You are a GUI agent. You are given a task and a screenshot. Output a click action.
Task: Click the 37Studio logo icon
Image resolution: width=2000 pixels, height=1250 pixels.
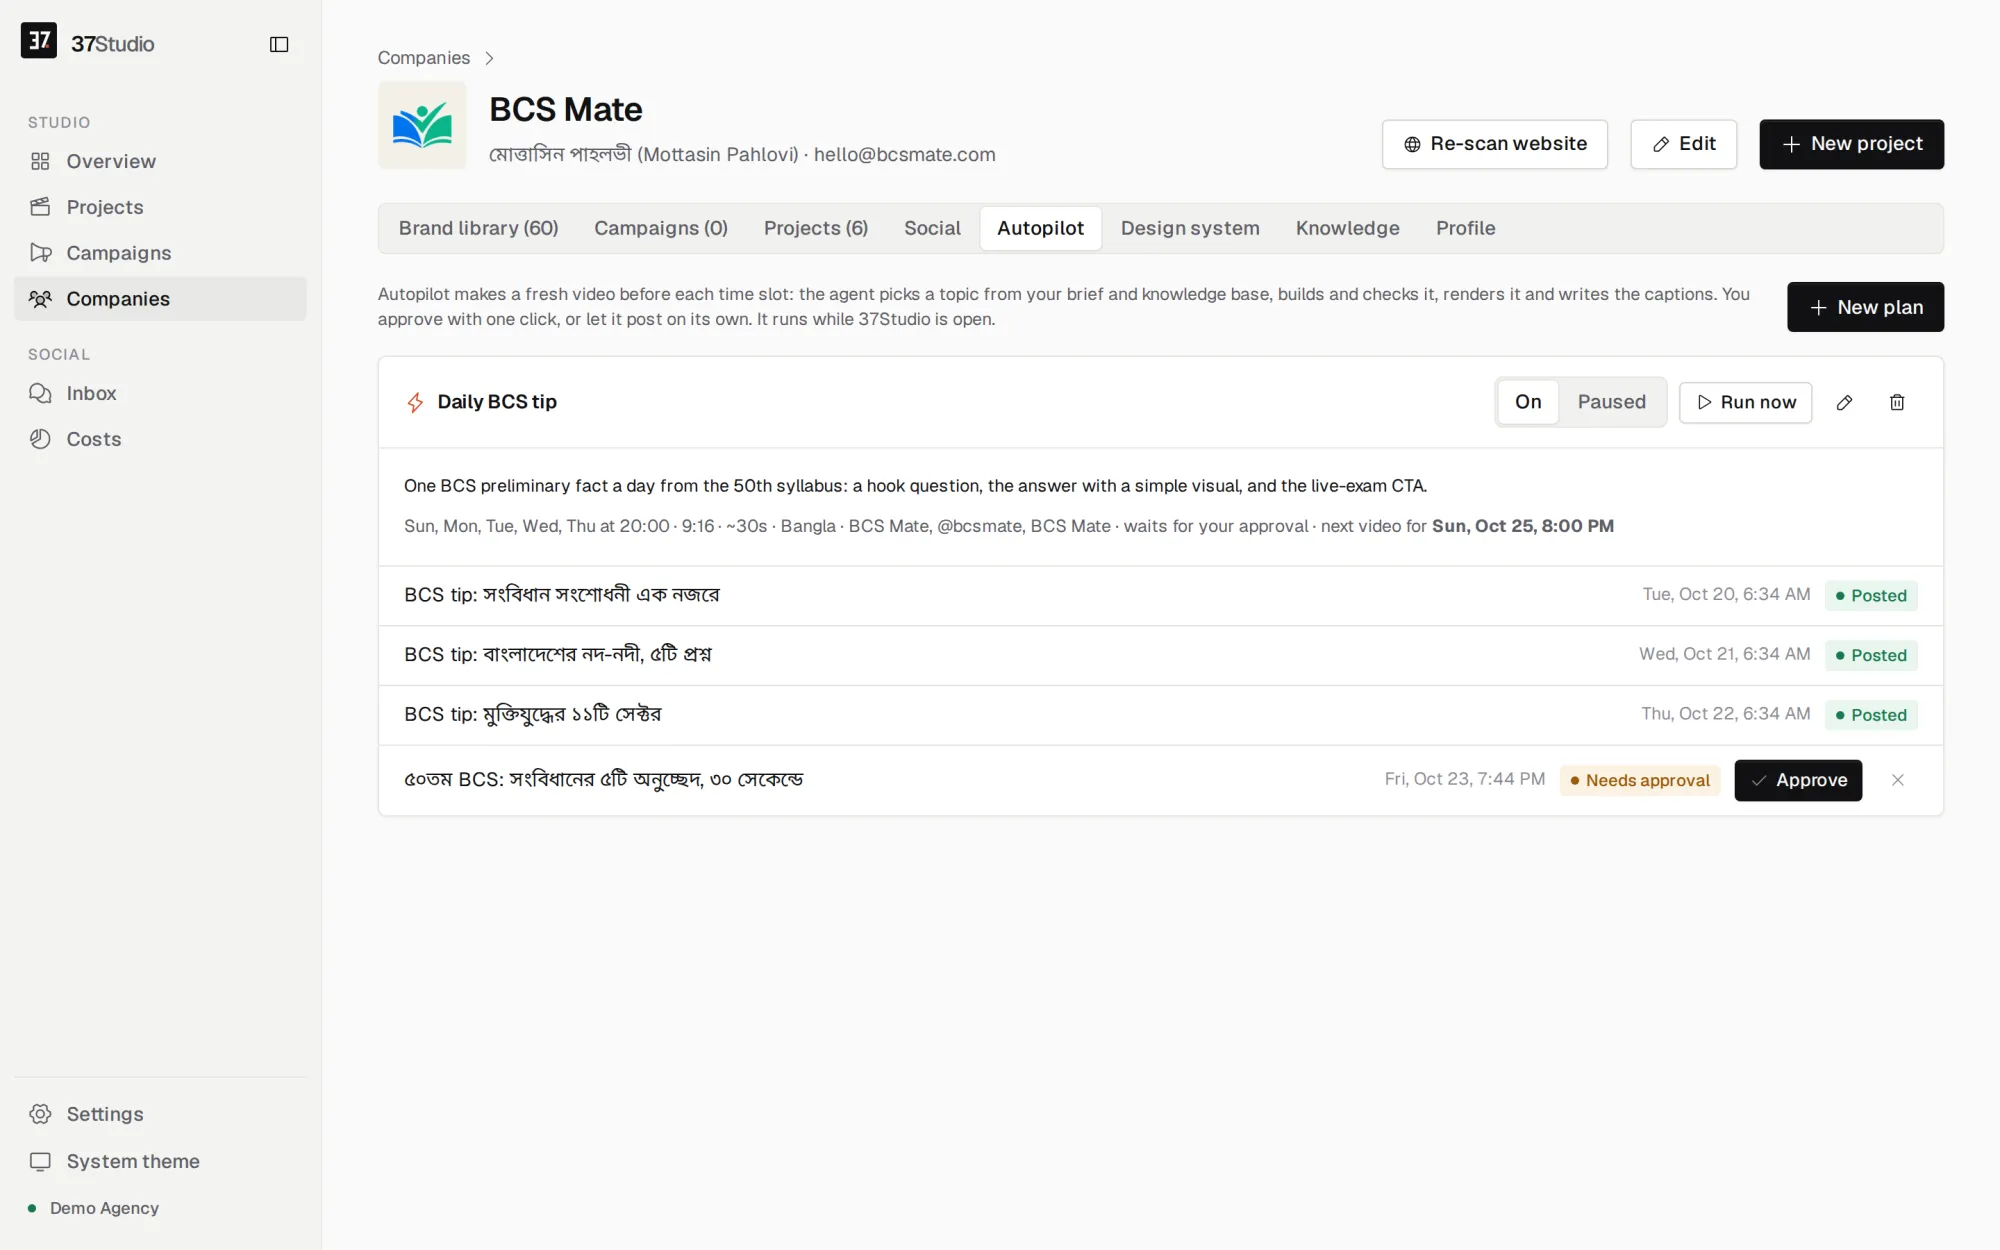coord(39,41)
